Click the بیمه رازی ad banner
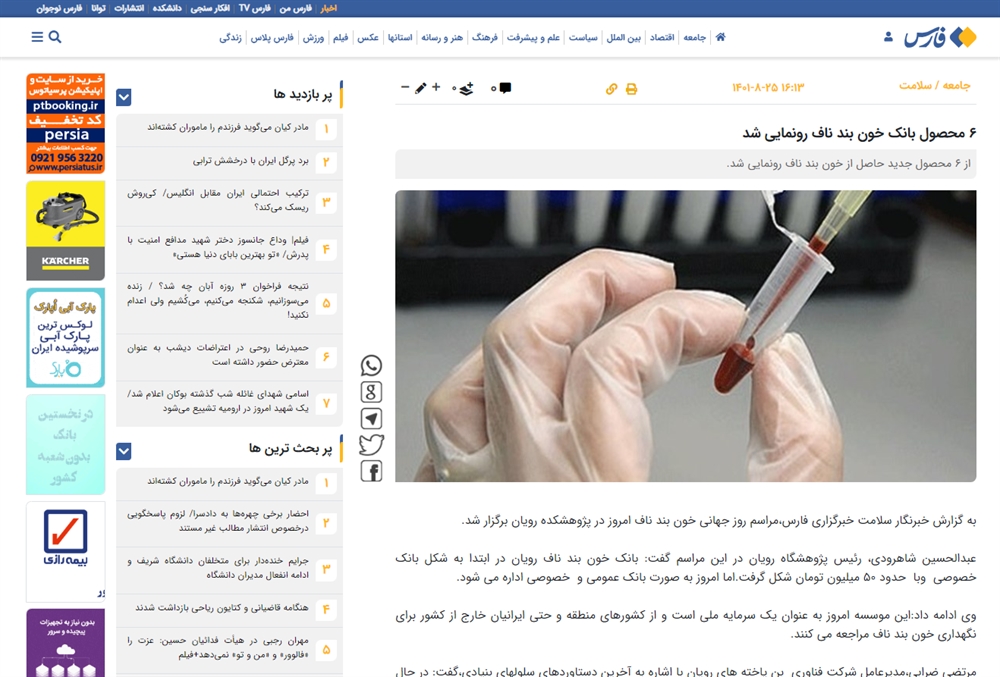The width and height of the screenshot is (1000, 677). [66, 552]
